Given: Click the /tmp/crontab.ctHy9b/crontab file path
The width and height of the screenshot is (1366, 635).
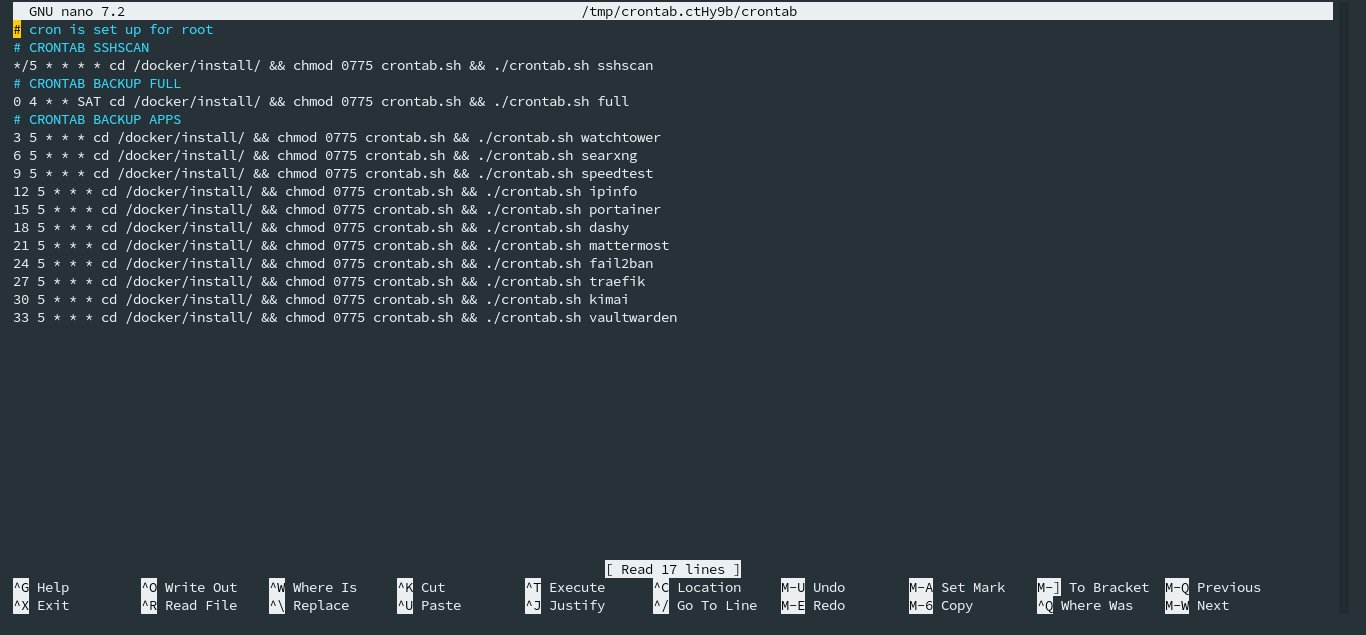Looking at the screenshot, I should click(689, 11).
